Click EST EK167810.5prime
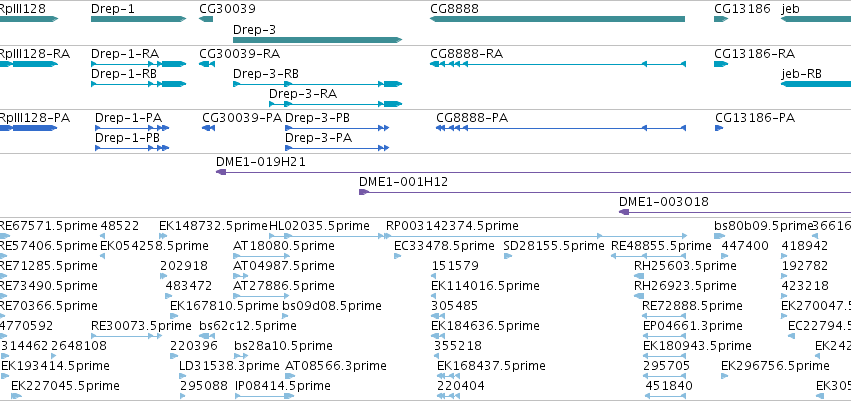This screenshot has width=851, height=401. (225, 306)
